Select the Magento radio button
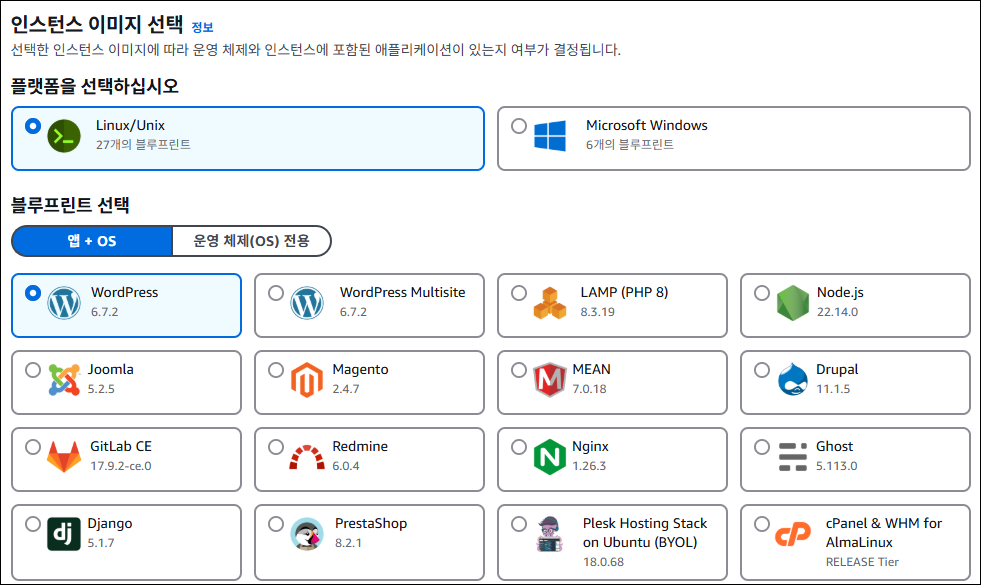981x585 pixels. point(276,370)
